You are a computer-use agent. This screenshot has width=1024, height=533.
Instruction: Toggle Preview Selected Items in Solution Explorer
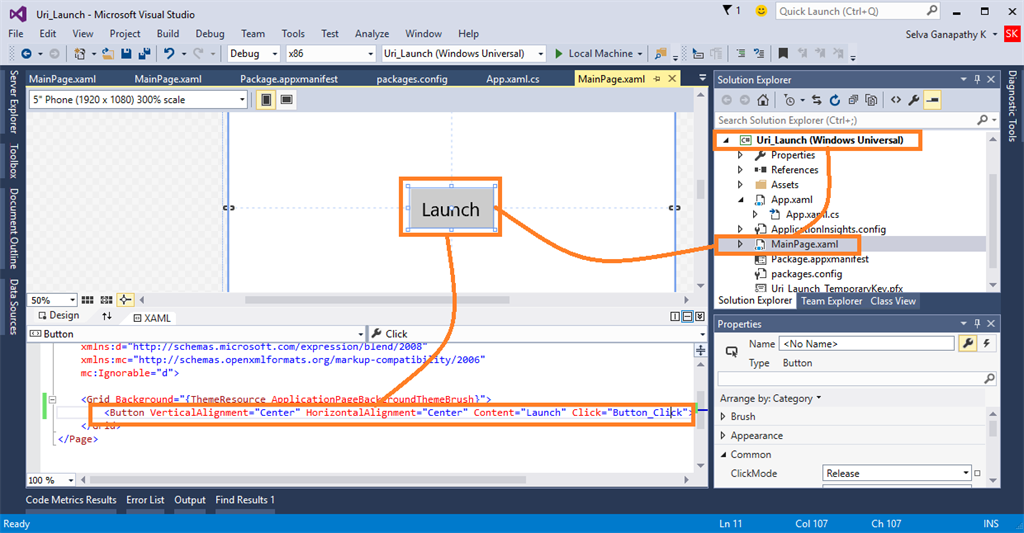932,100
